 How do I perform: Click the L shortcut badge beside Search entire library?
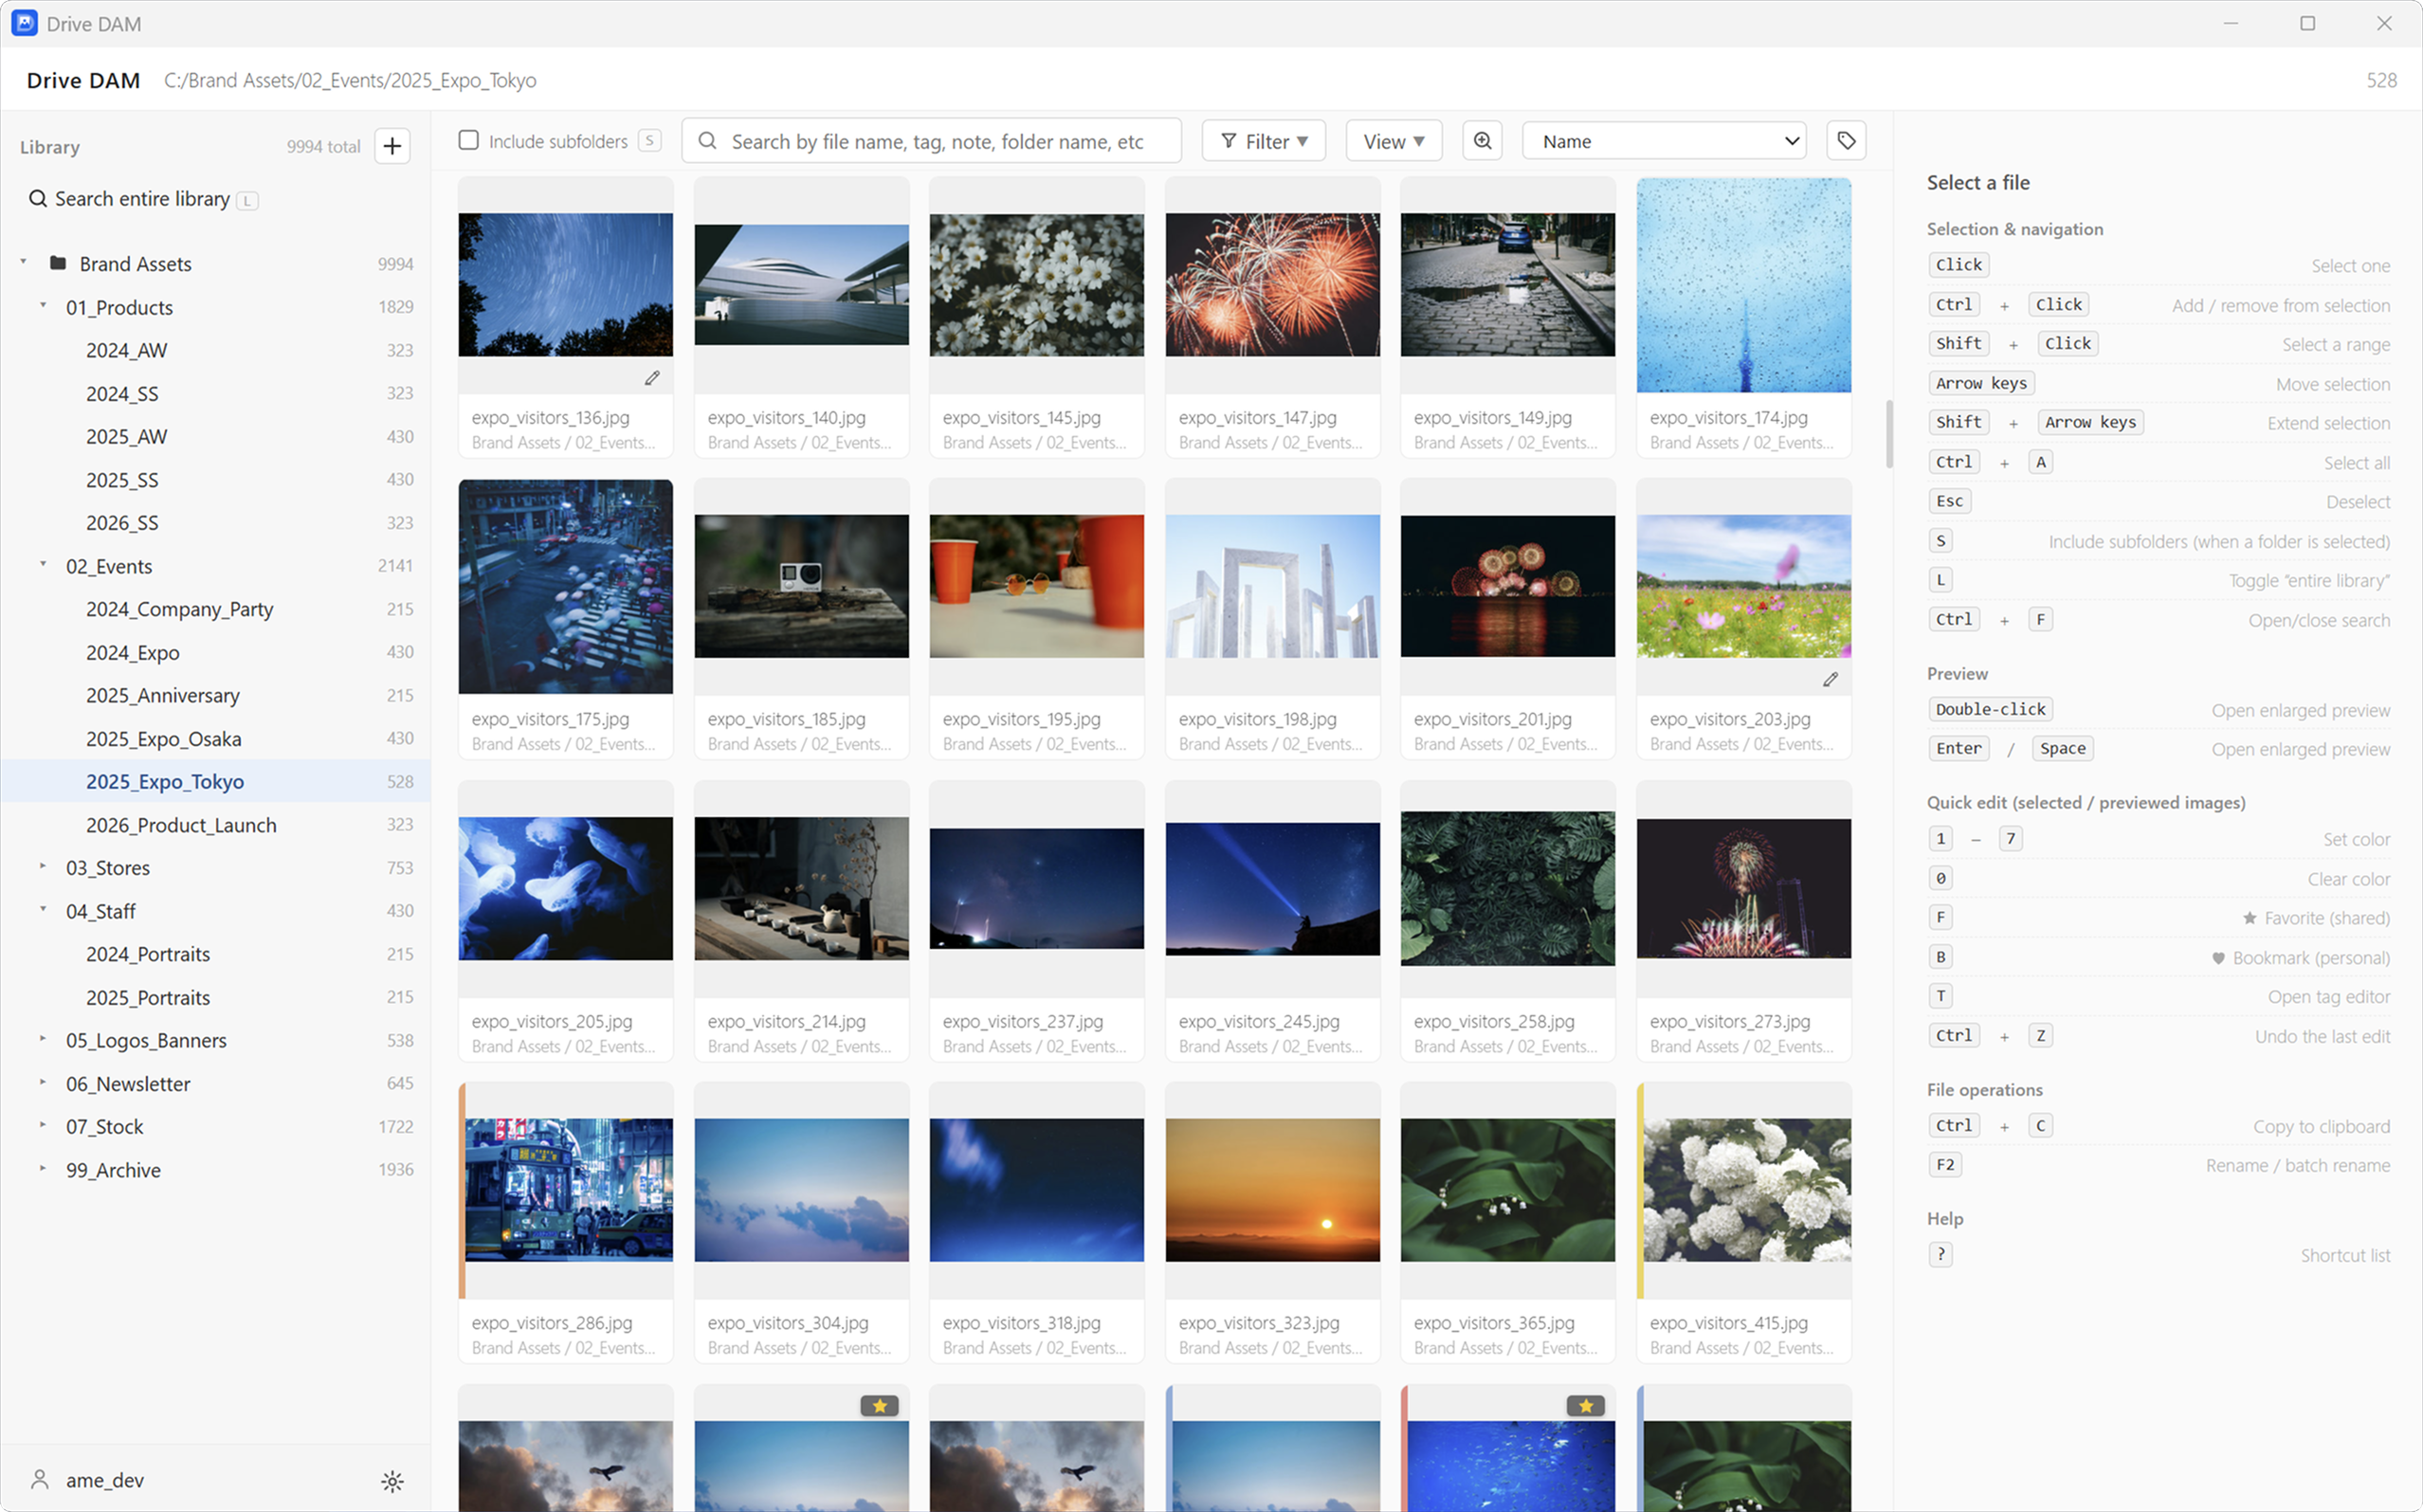[x=247, y=200]
